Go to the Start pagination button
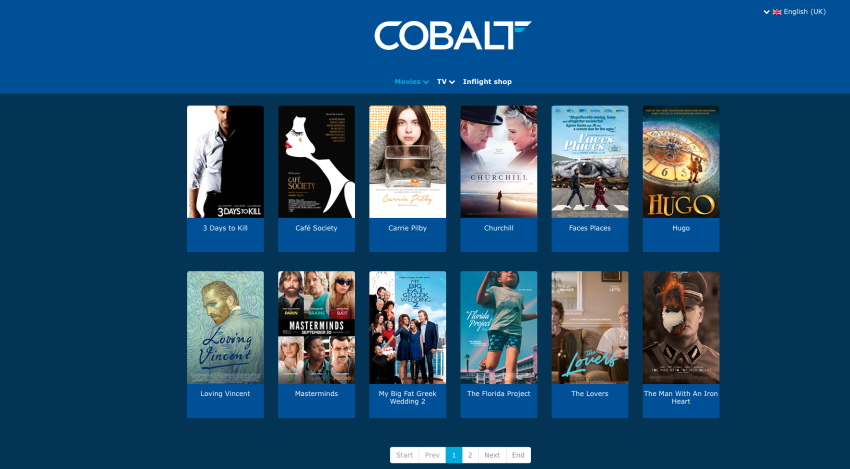 point(404,455)
